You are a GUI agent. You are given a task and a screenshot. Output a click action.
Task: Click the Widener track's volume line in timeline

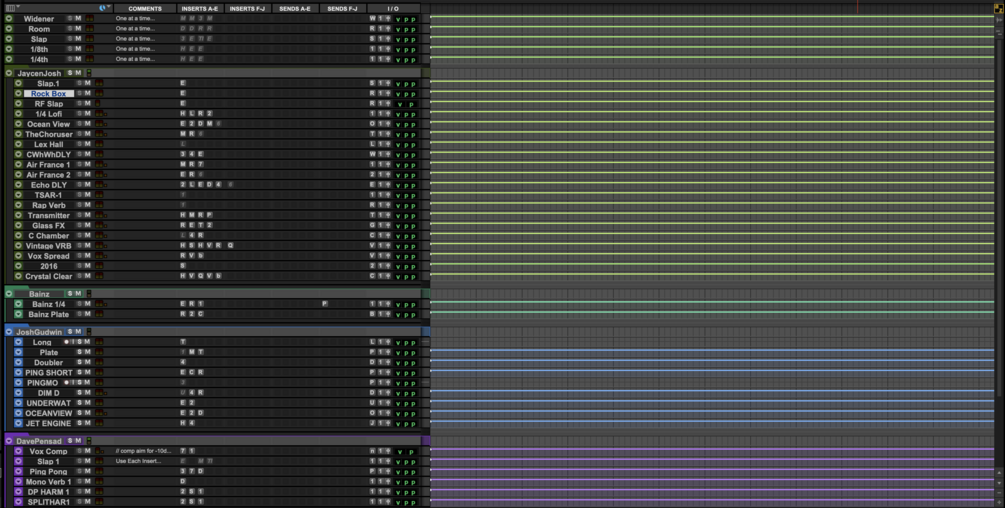coord(712,17)
